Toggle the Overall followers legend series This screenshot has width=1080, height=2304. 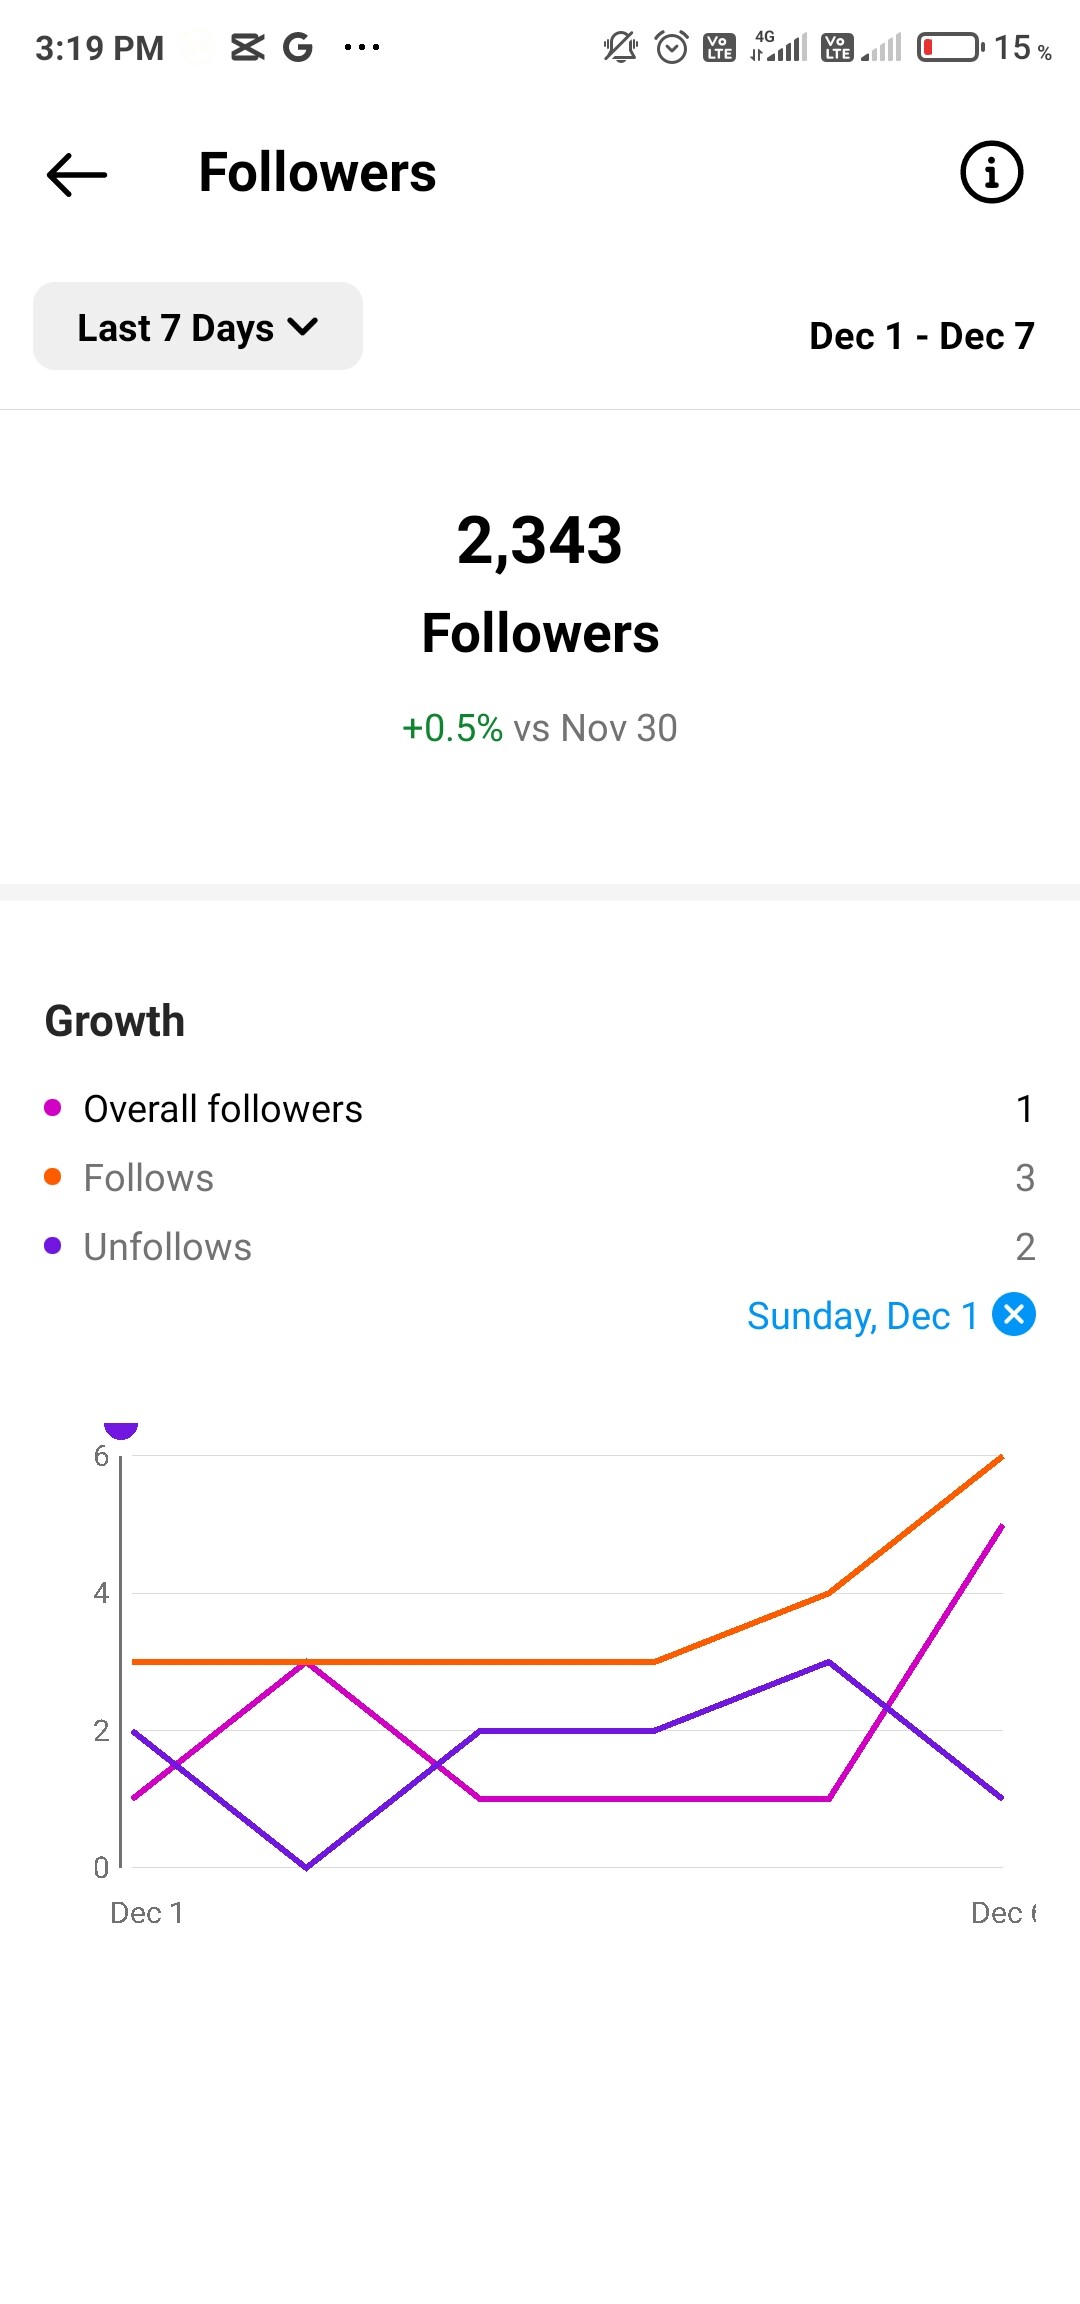click(x=222, y=1109)
